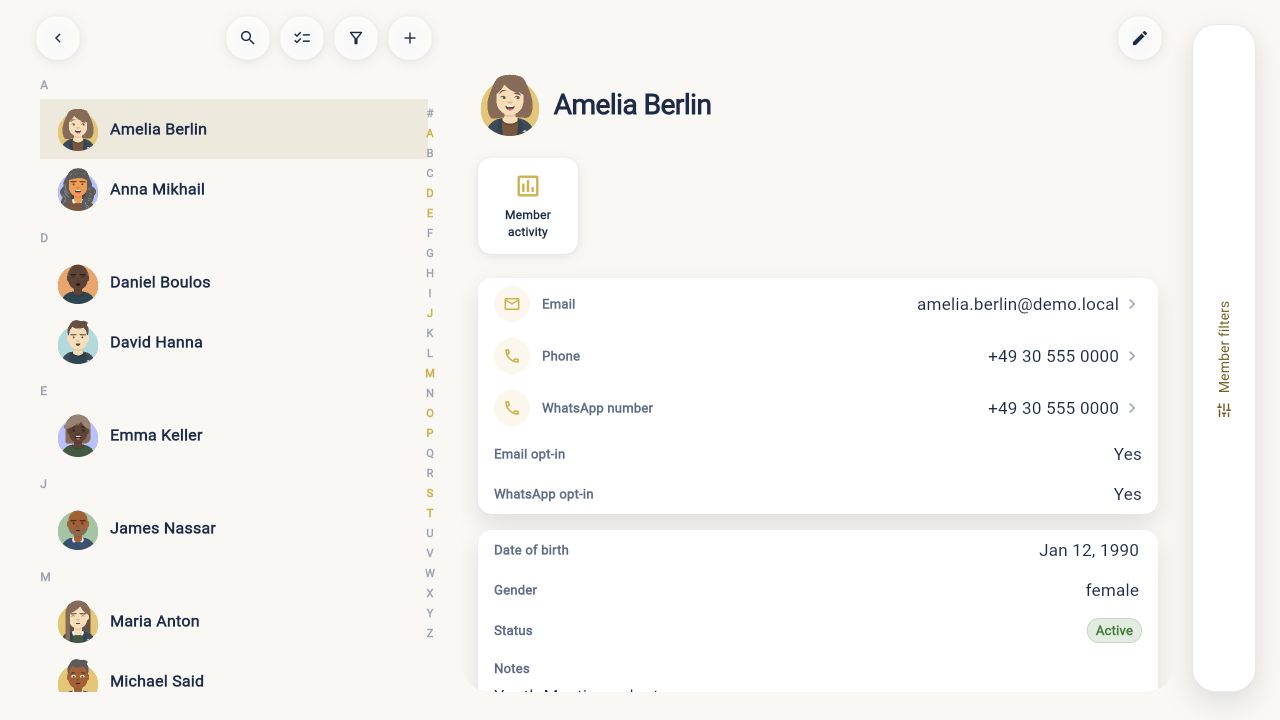
Task: Click the Active status badge
Action: [1114, 630]
